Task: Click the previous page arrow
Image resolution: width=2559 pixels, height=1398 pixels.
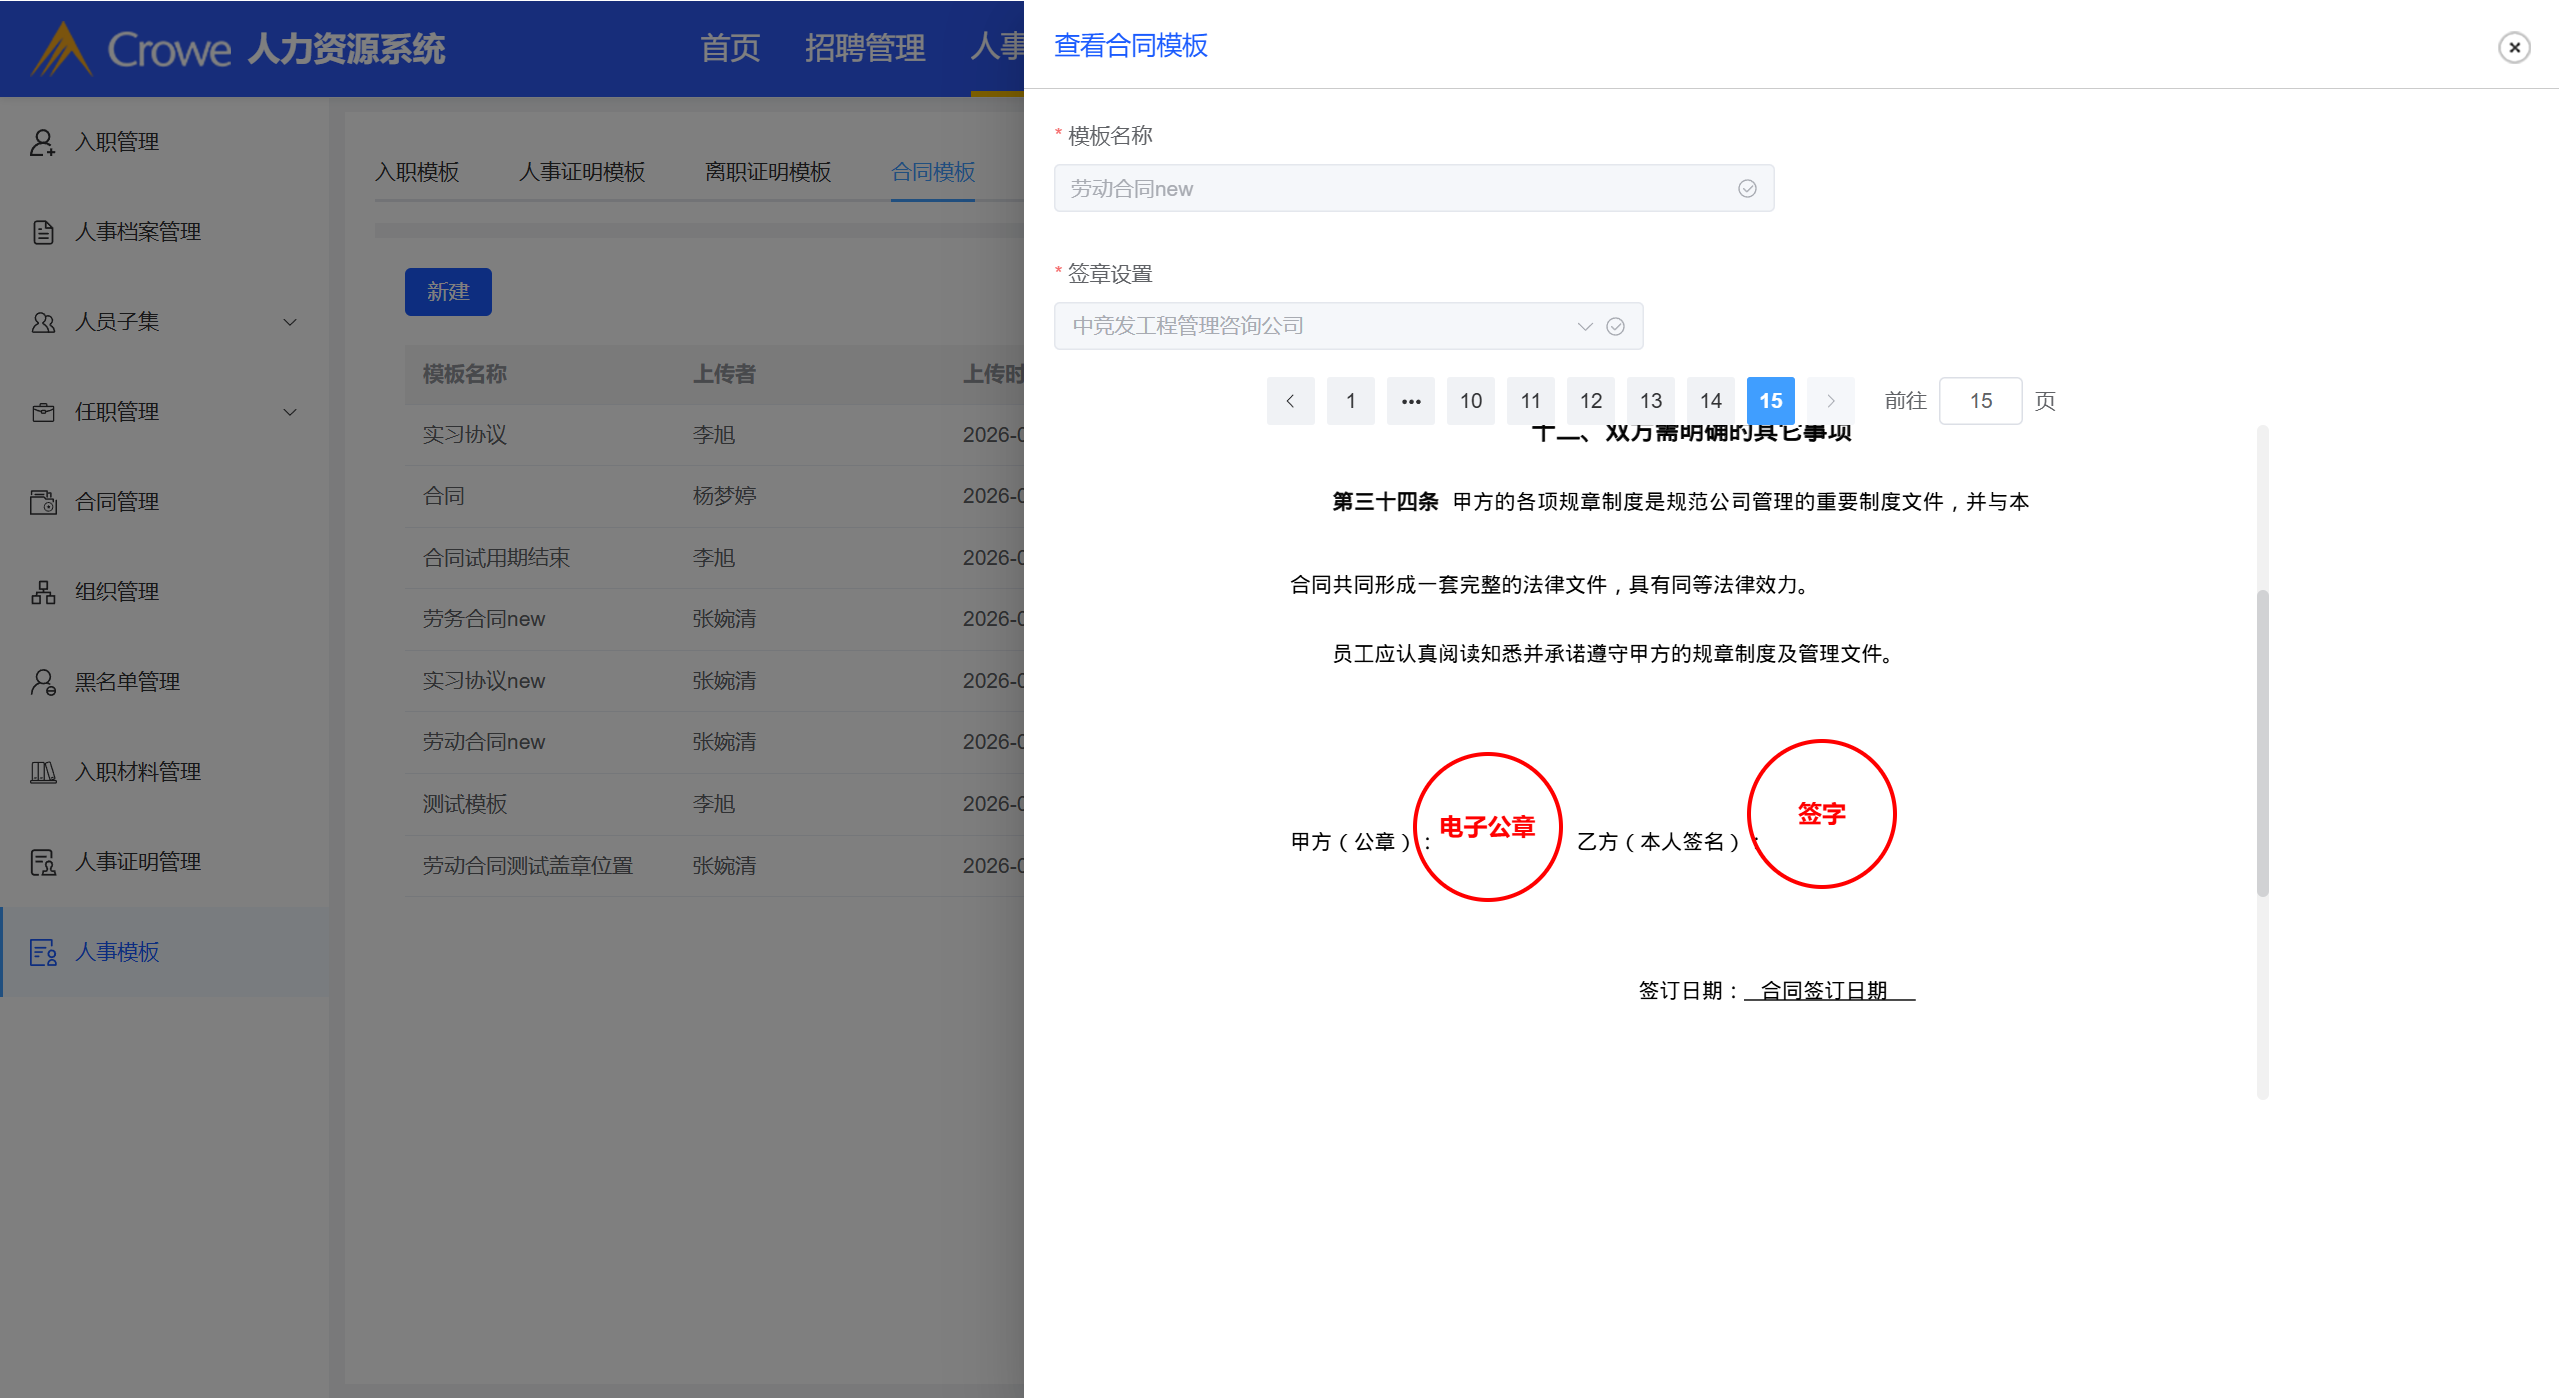Action: pyautogui.click(x=1290, y=401)
